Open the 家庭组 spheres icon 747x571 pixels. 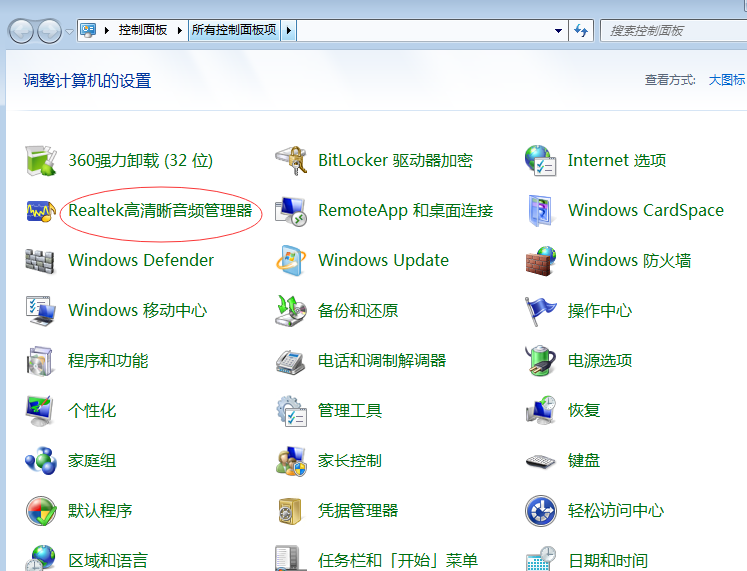[x=41, y=461]
